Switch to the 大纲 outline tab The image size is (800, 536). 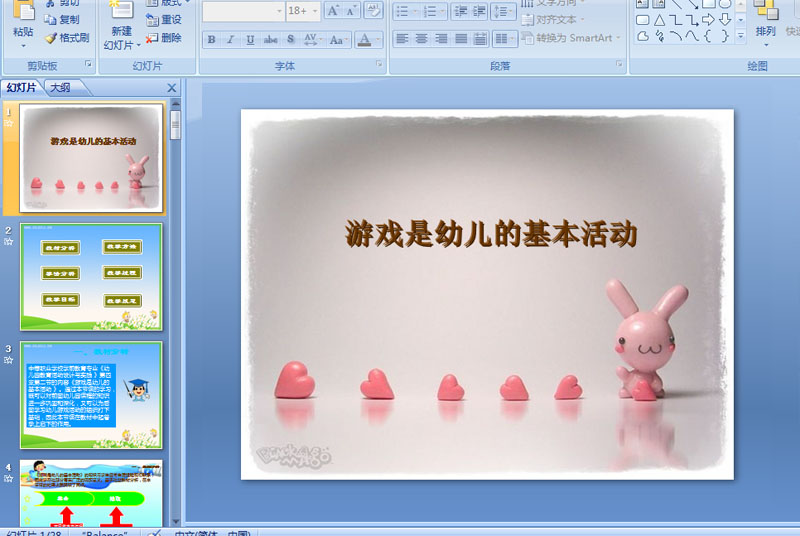[x=60, y=88]
